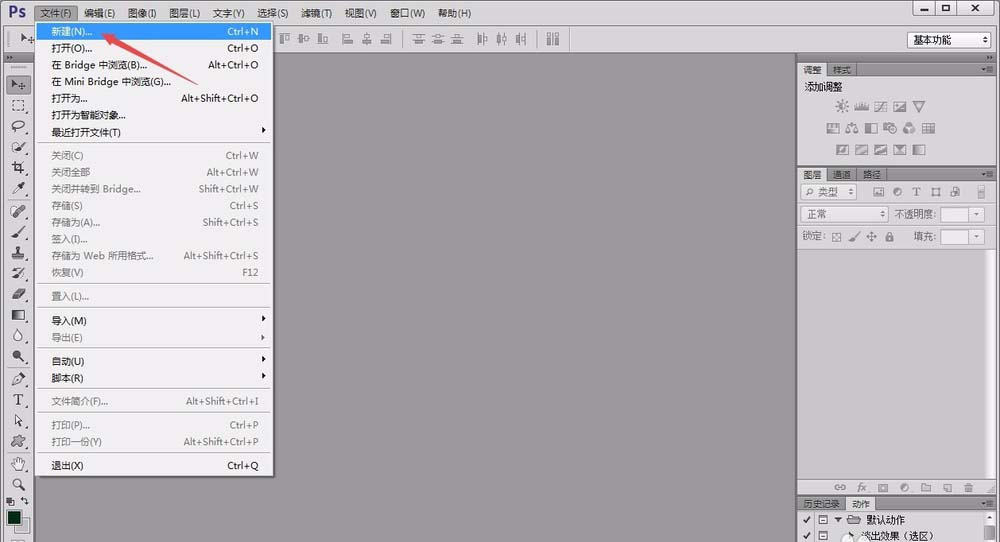Open the 基本功能 workspace dropdown

click(x=949, y=40)
